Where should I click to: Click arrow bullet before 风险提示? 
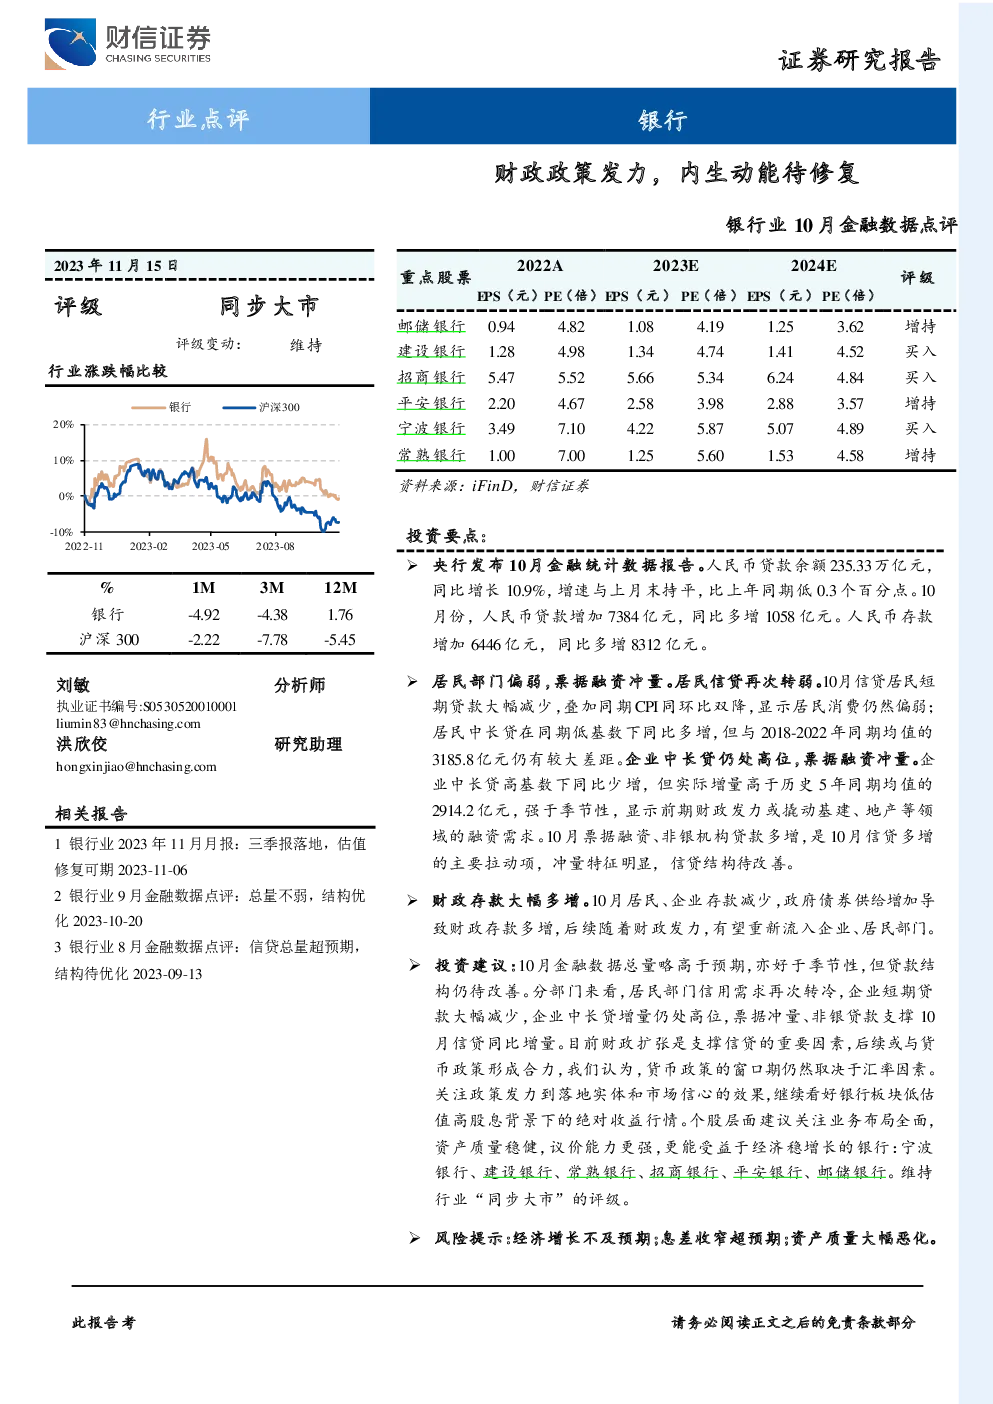tap(414, 1238)
